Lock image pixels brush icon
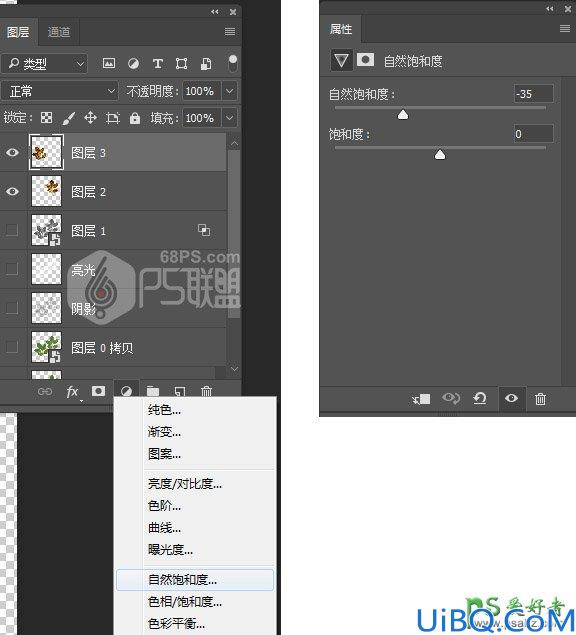 click(69, 118)
